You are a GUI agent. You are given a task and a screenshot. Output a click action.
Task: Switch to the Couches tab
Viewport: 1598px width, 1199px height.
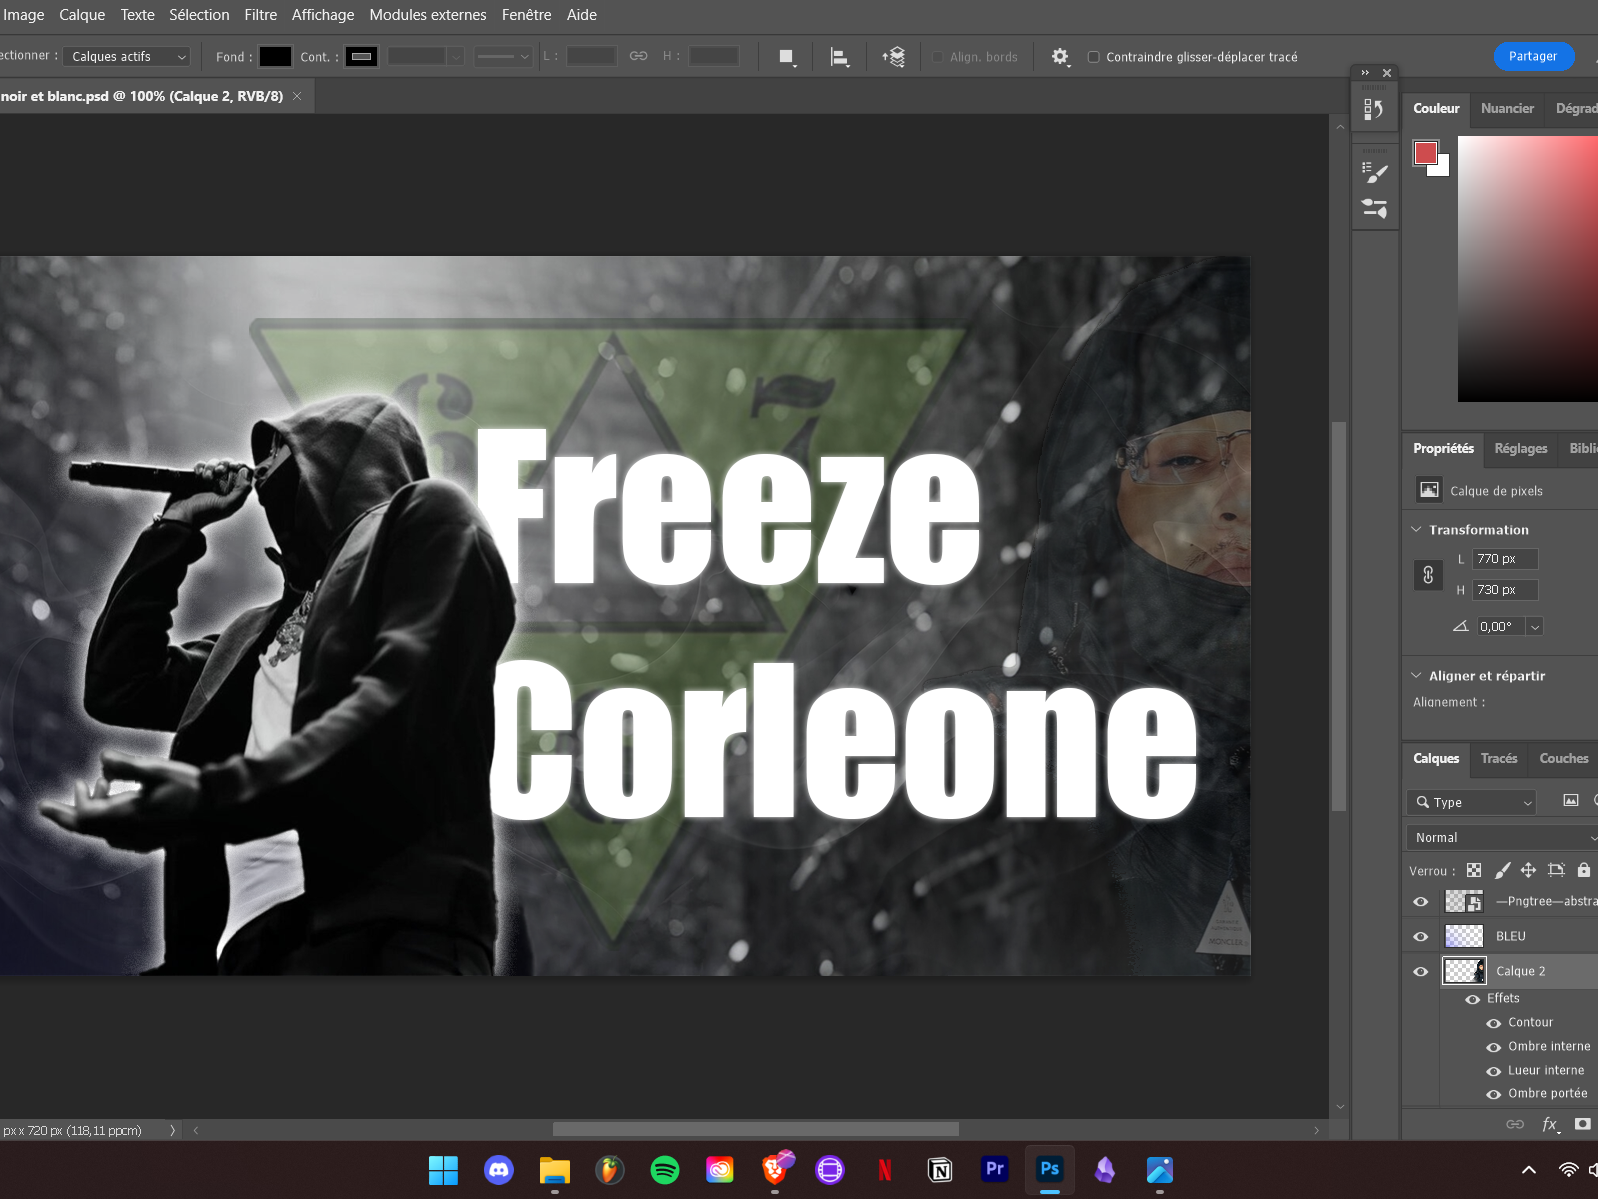[x=1564, y=758]
